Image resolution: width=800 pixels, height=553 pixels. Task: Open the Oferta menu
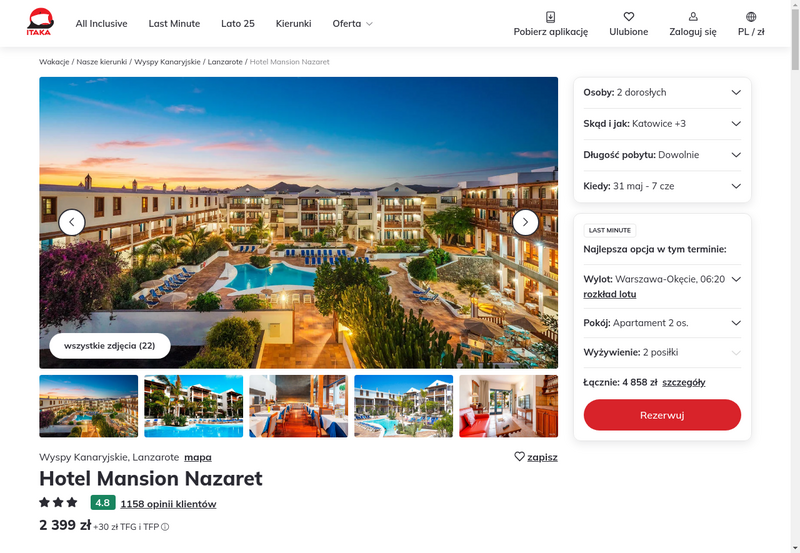(353, 23)
